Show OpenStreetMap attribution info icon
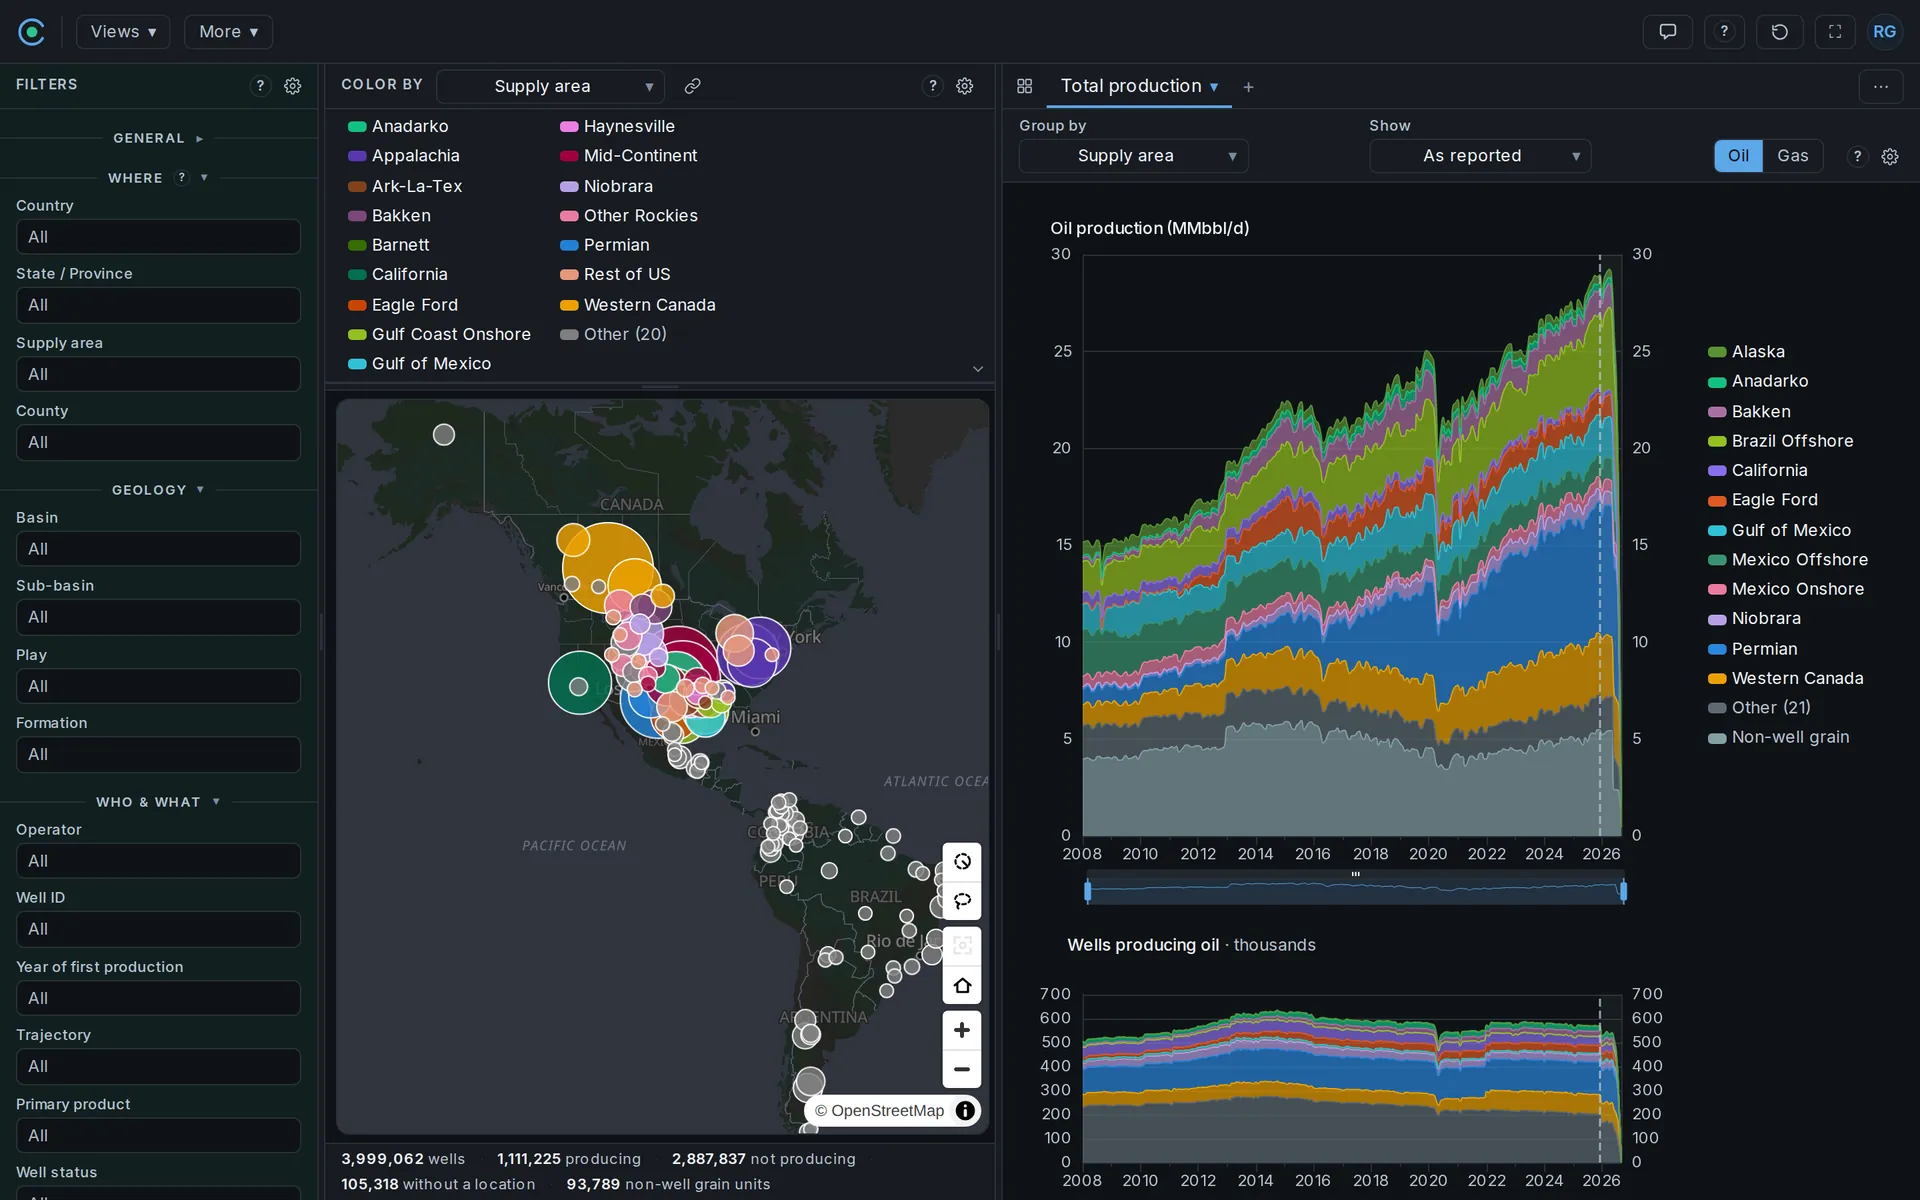This screenshot has height=1200, width=1920. [965, 1111]
